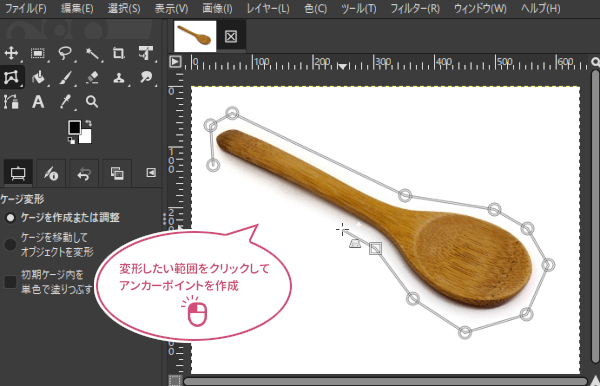Select the Cage Transform tool
Screen dimensions: 600x386
coord(11,77)
